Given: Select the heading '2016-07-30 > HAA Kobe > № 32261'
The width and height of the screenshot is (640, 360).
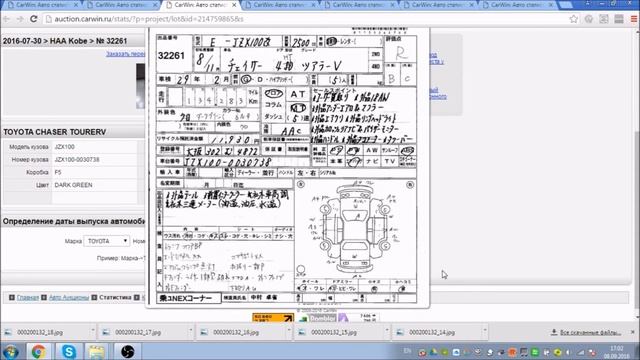Looking at the screenshot, I should 65,41.
